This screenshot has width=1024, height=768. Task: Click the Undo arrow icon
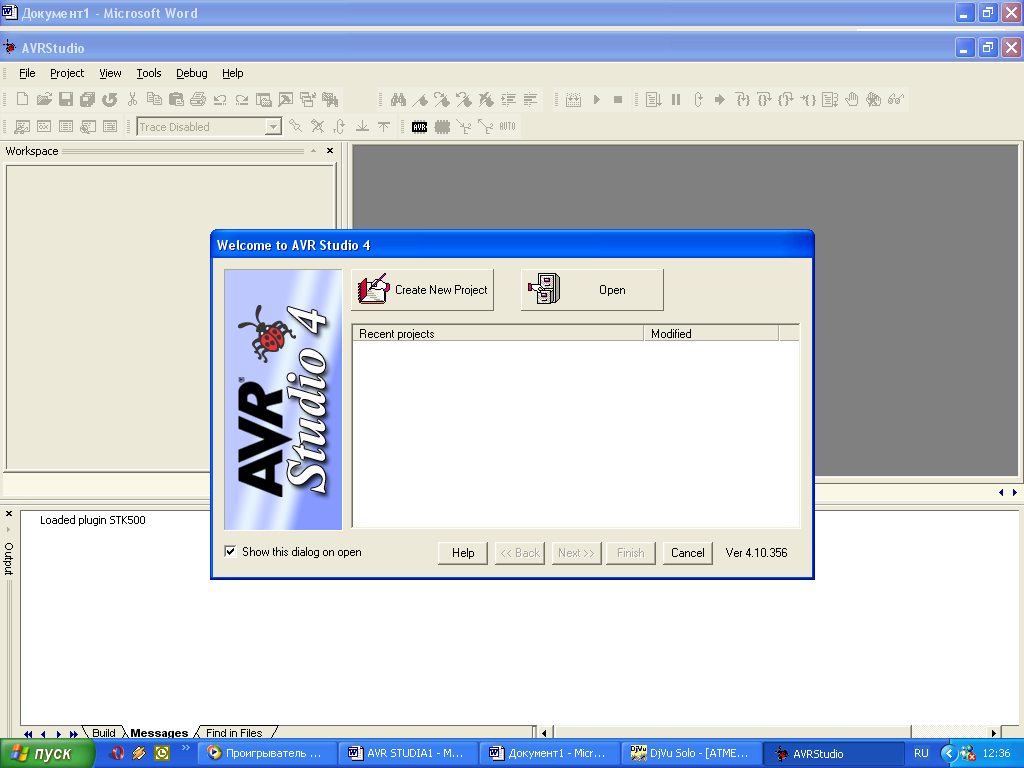(220, 99)
